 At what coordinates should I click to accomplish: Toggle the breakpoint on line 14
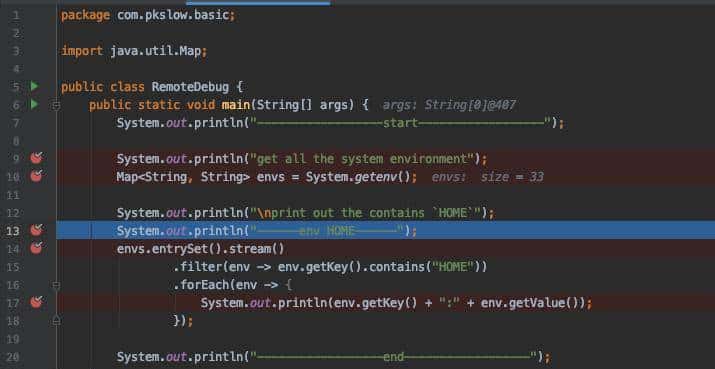pos(36,248)
